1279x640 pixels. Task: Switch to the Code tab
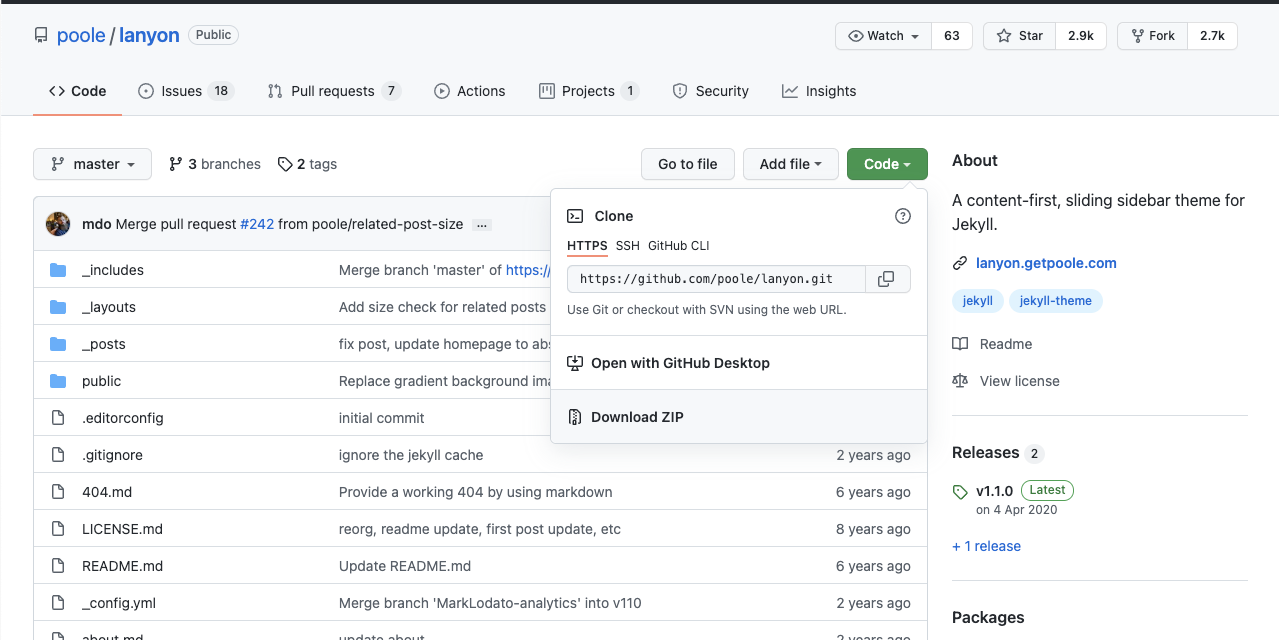click(x=77, y=91)
